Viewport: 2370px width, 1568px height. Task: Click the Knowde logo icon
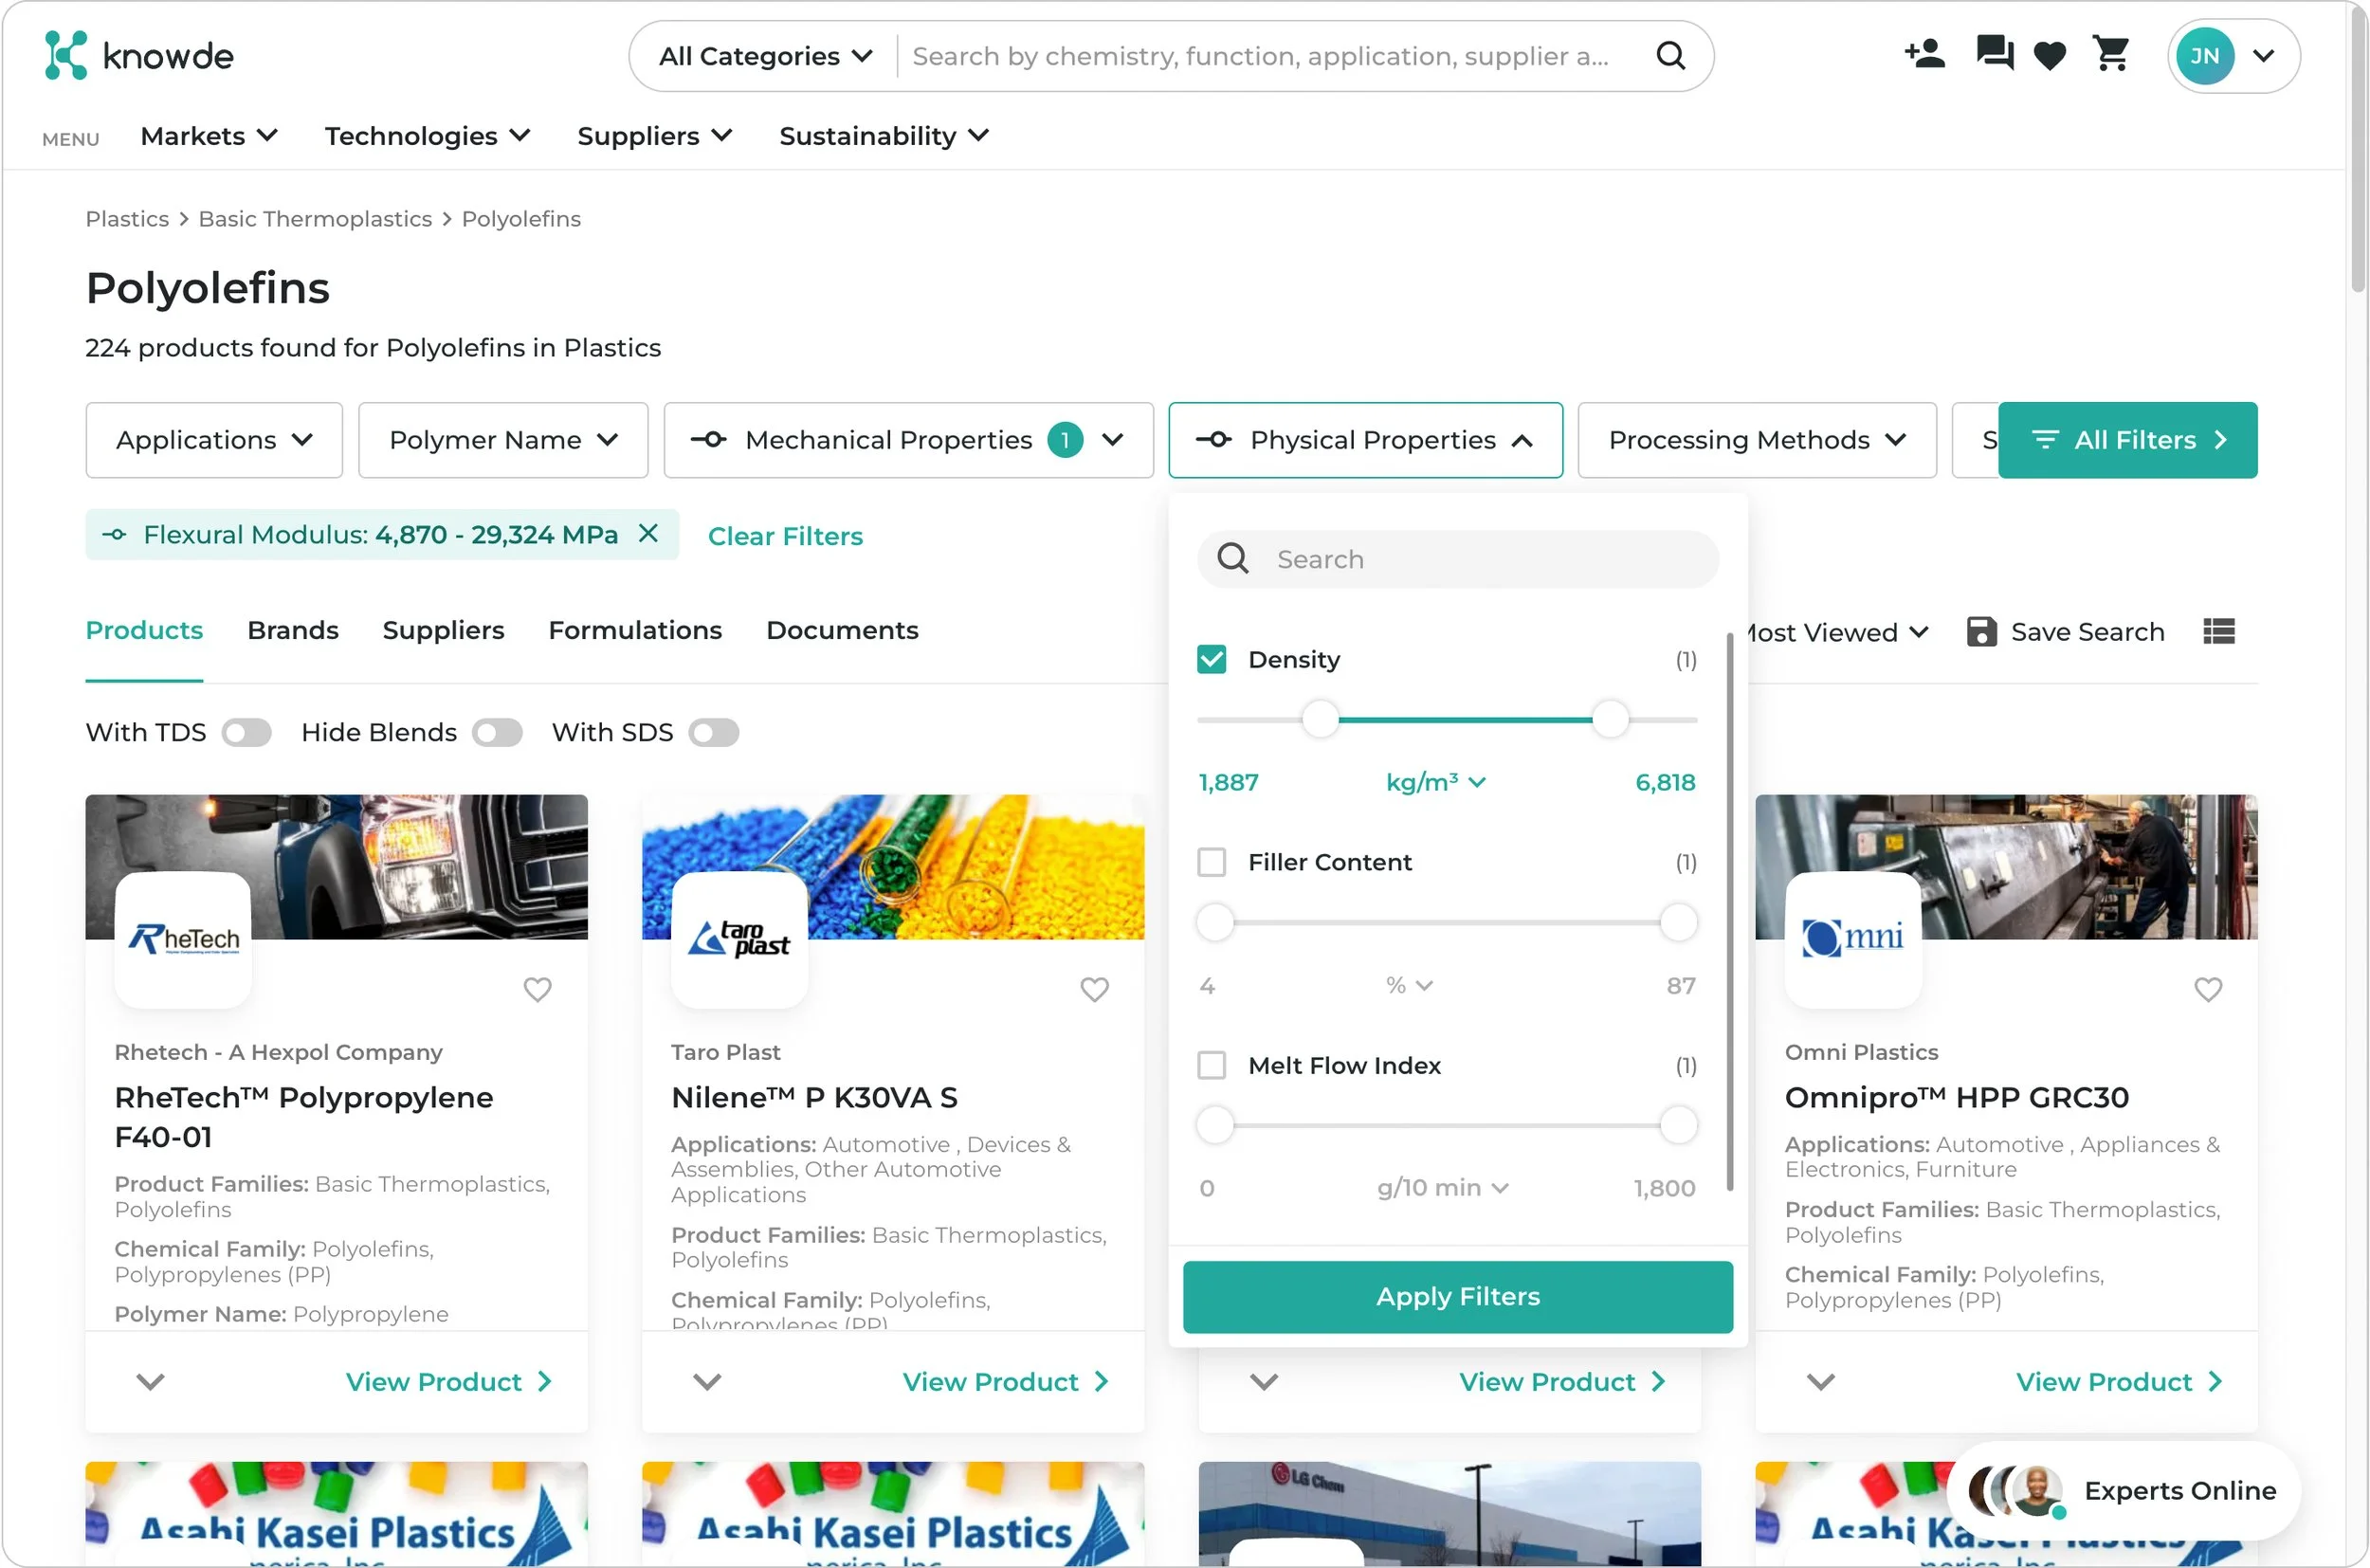(x=66, y=55)
